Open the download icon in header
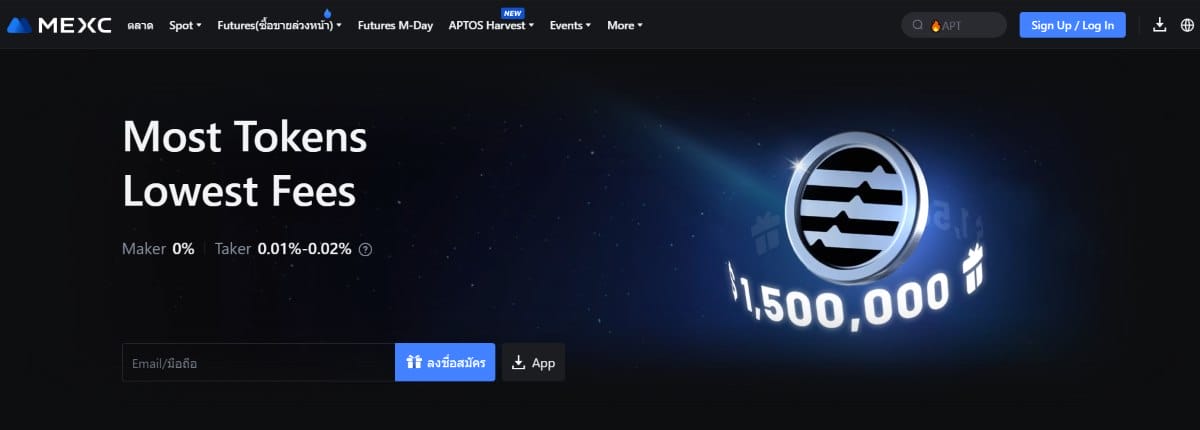 click(1160, 25)
